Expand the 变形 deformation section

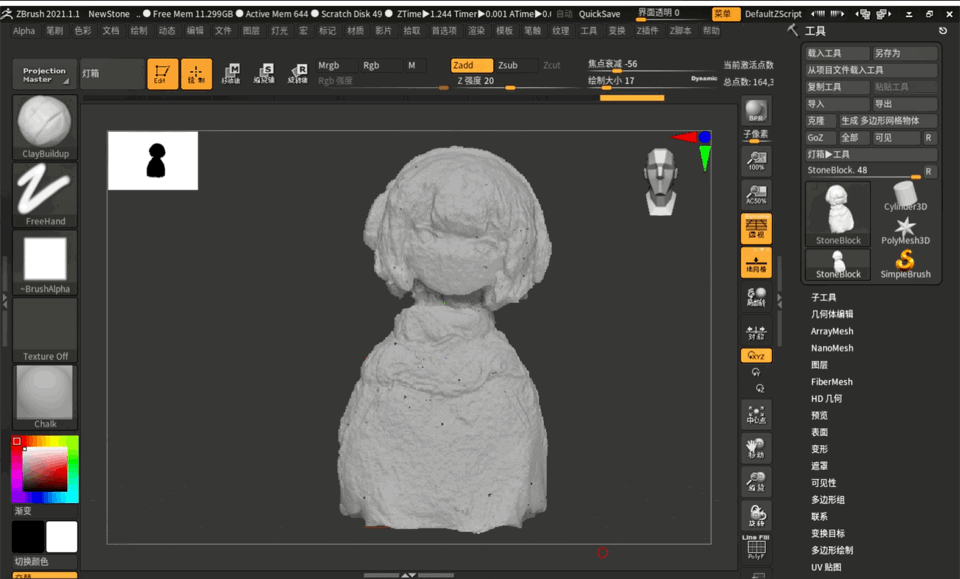coord(819,449)
